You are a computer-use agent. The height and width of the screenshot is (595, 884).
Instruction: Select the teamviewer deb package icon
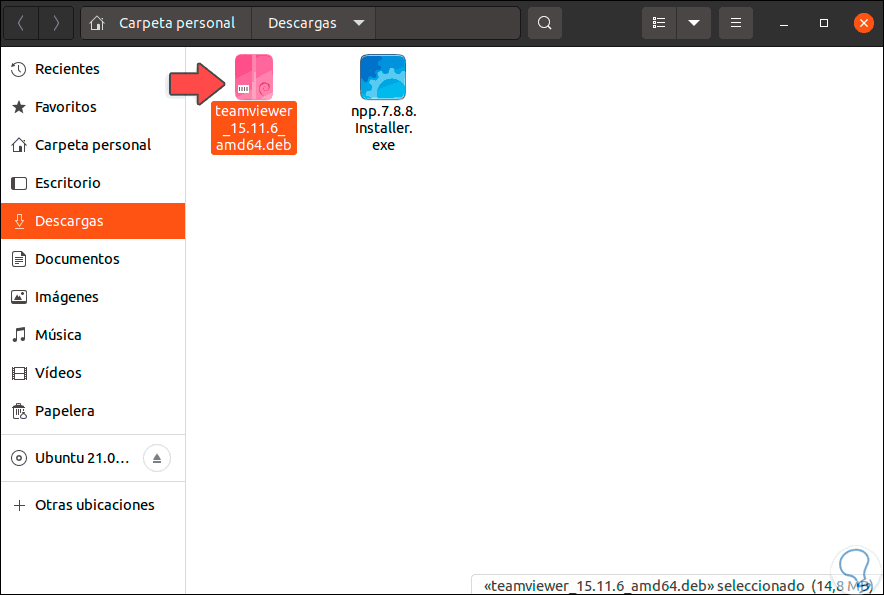254,77
